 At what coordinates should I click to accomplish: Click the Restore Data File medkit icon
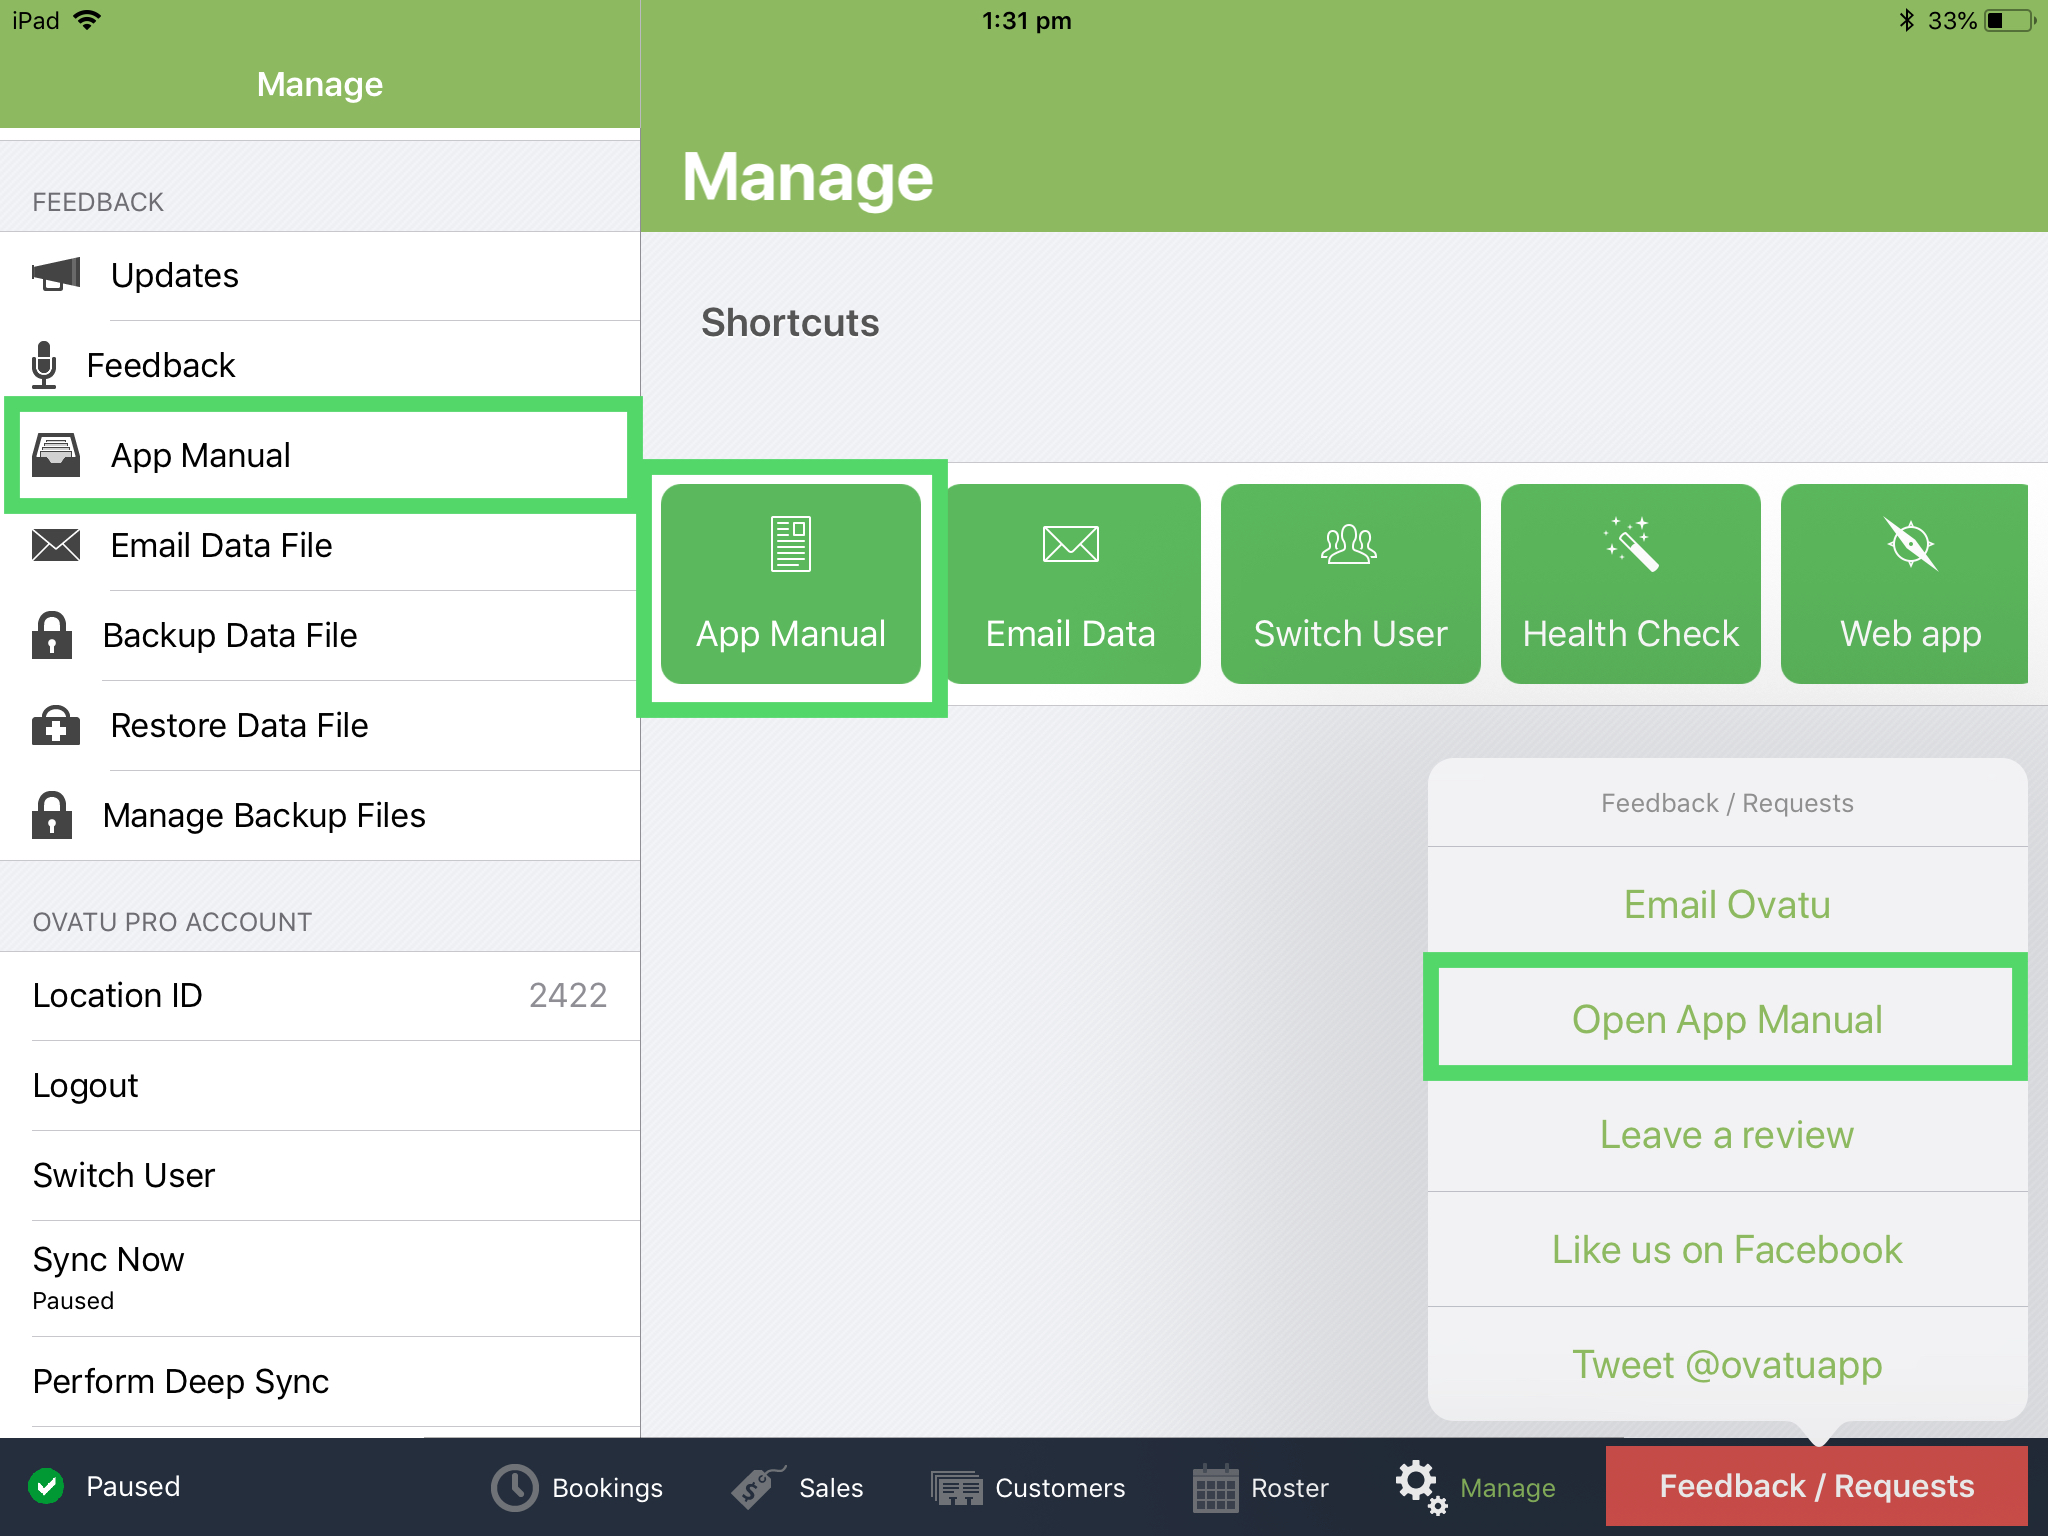tap(56, 725)
